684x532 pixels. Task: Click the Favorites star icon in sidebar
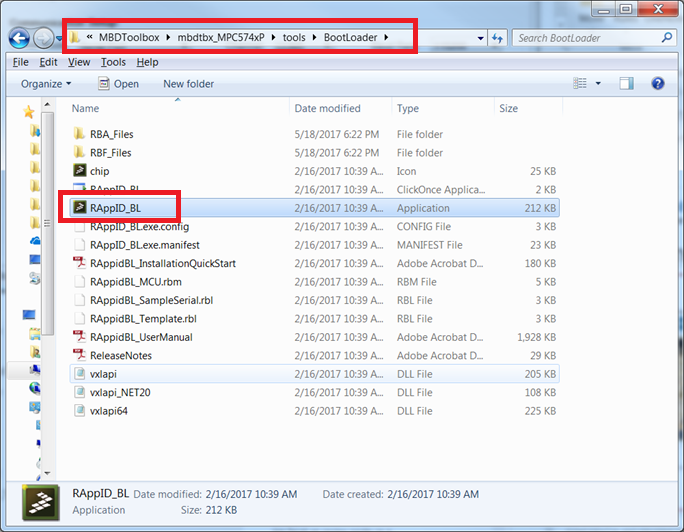click(29, 112)
